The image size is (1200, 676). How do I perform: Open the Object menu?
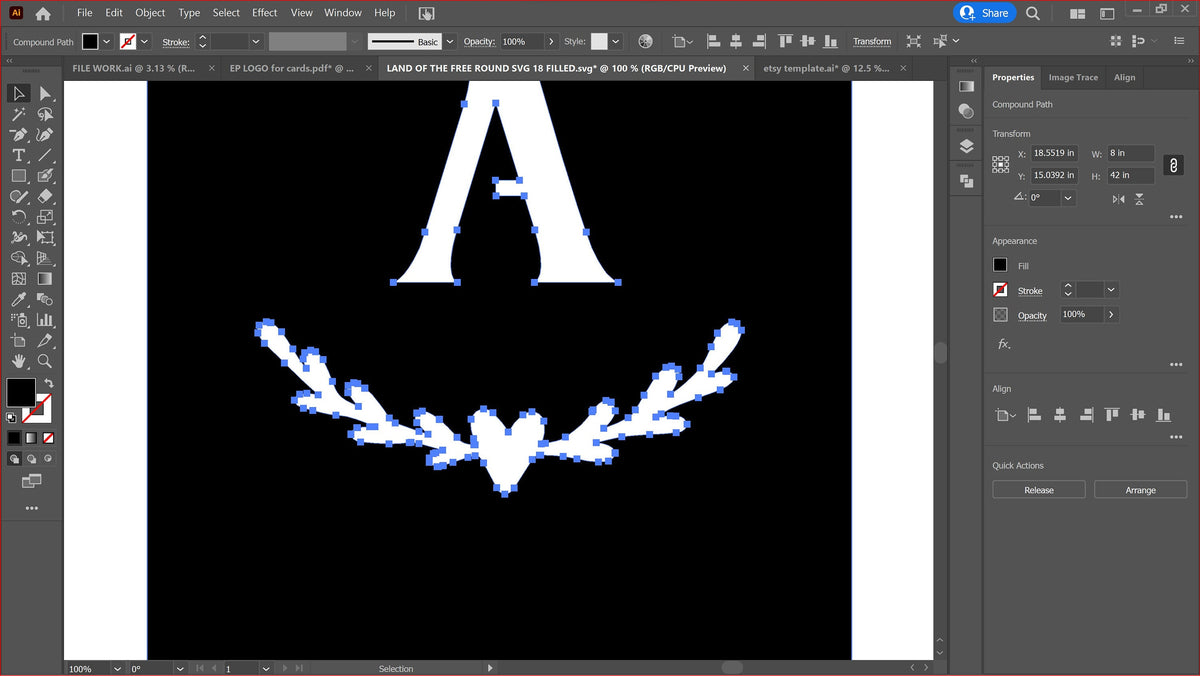(150, 13)
